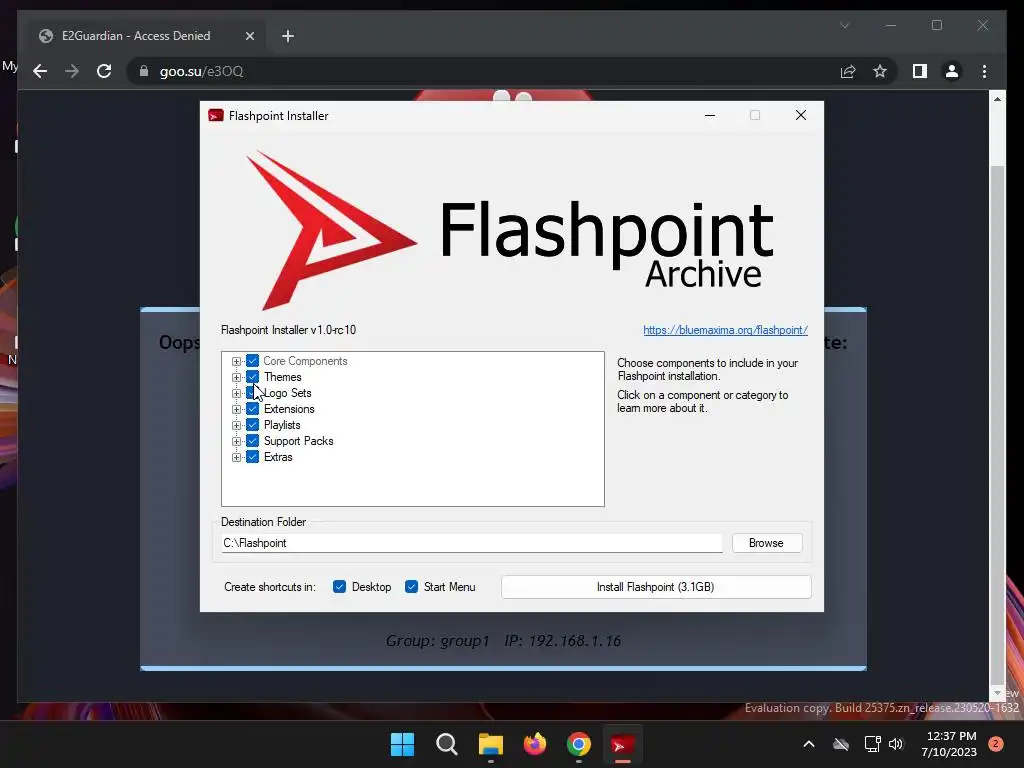Open Firefox from the taskbar

pos(535,744)
